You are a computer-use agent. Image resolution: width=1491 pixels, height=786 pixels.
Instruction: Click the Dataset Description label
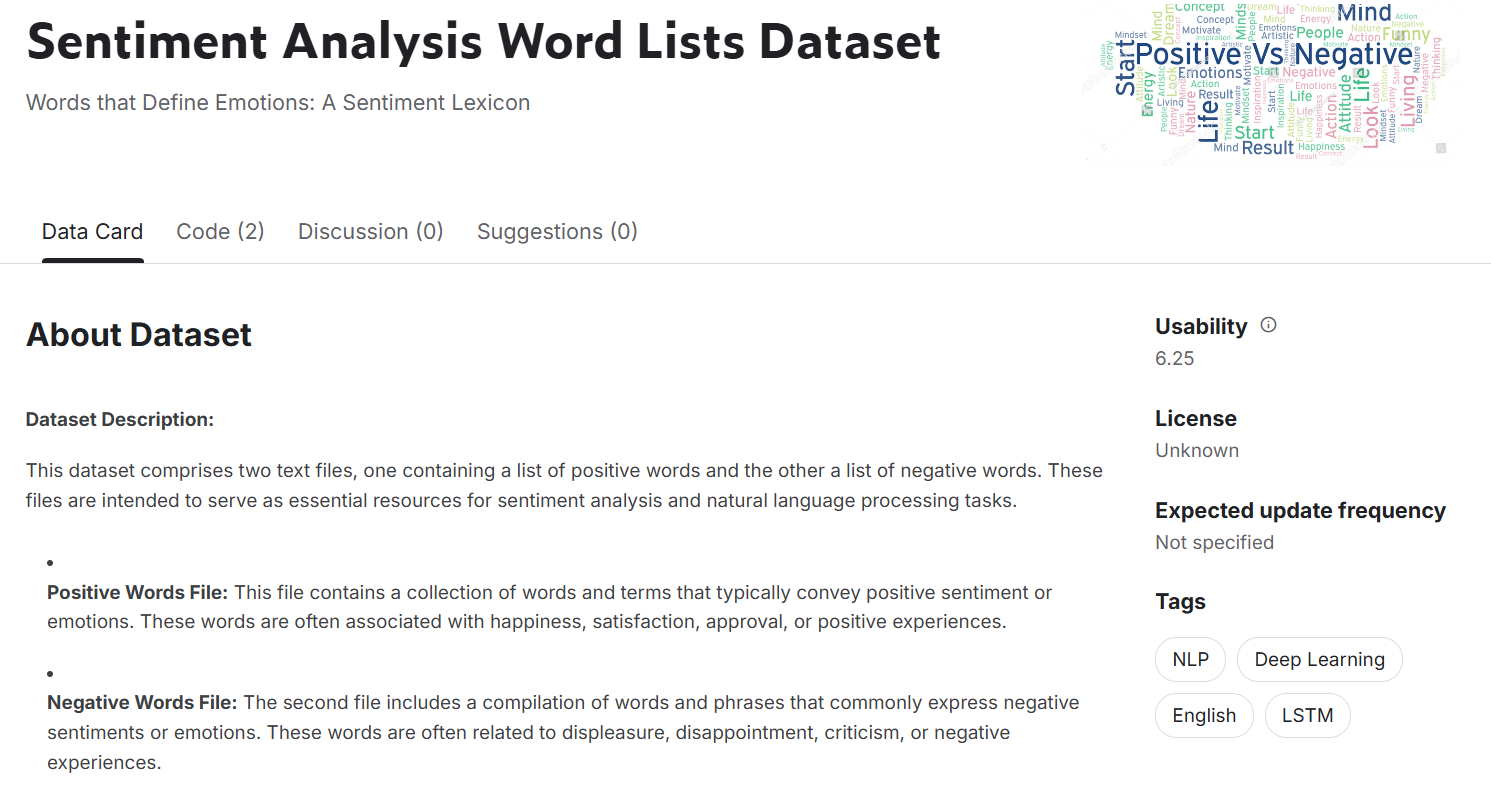[120, 419]
